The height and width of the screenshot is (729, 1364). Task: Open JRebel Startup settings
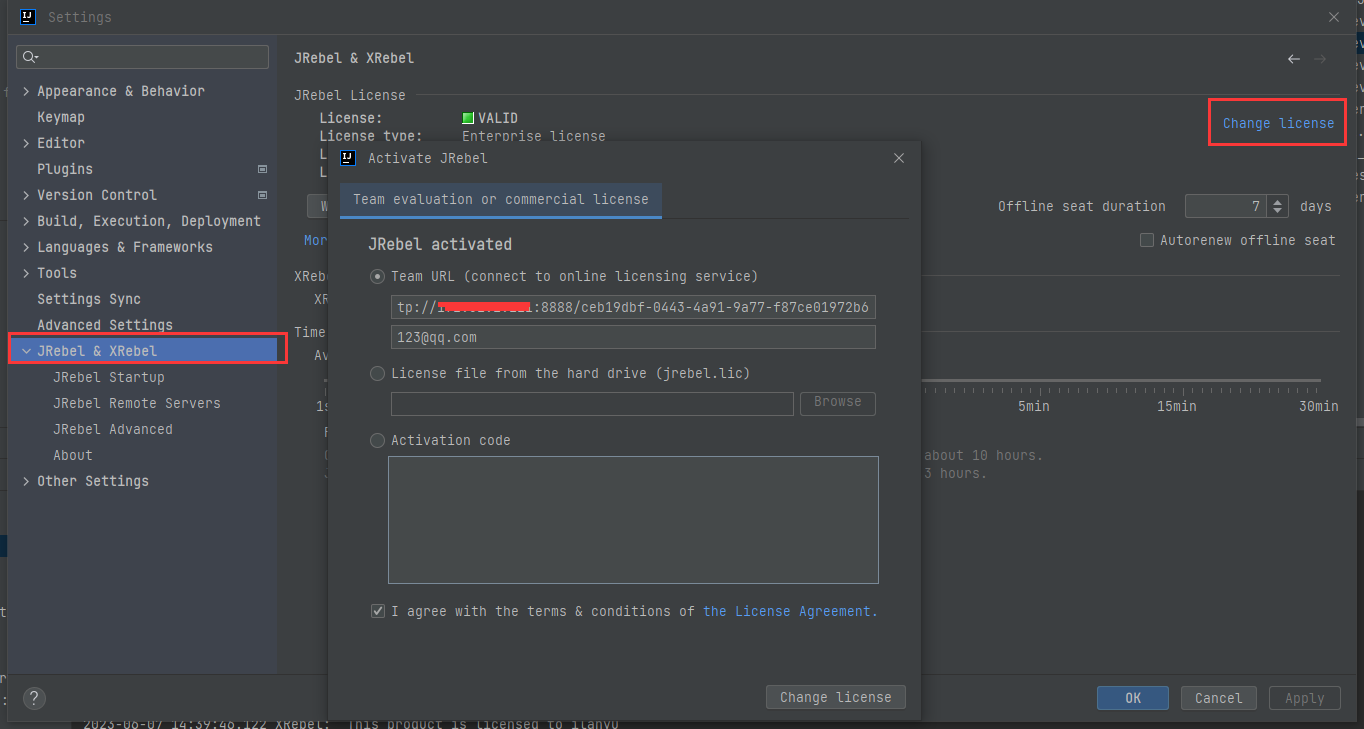point(109,377)
